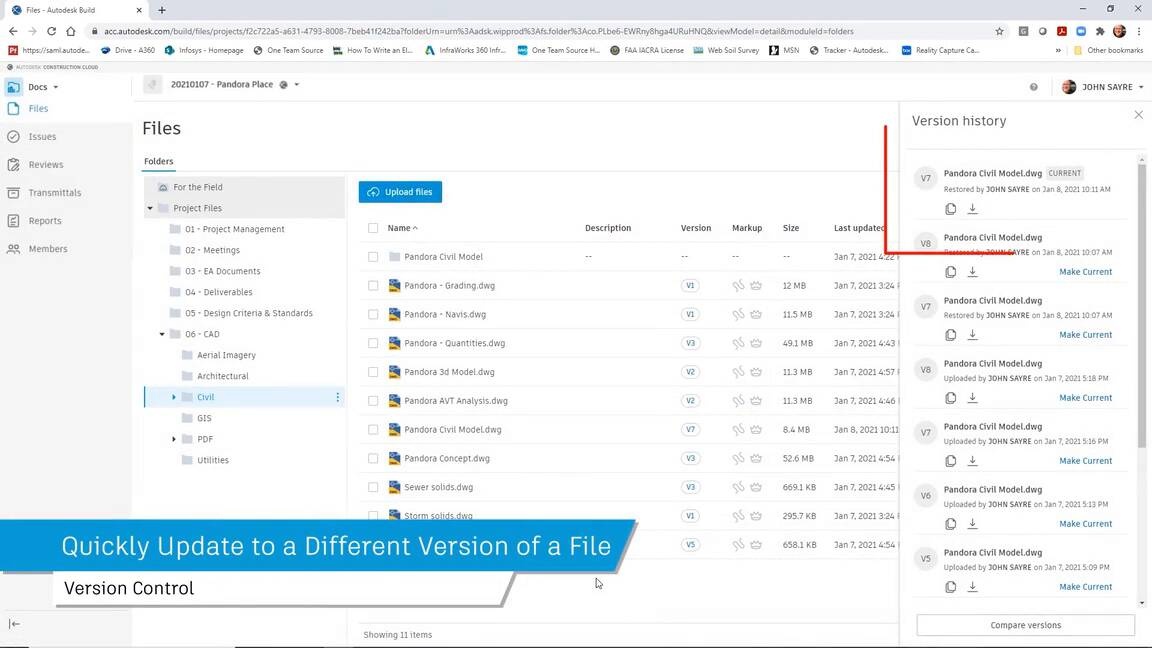The image size is (1152, 648).
Task: Check Pandora - Grading.dwg checkbox
Action: [x=373, y=286]
